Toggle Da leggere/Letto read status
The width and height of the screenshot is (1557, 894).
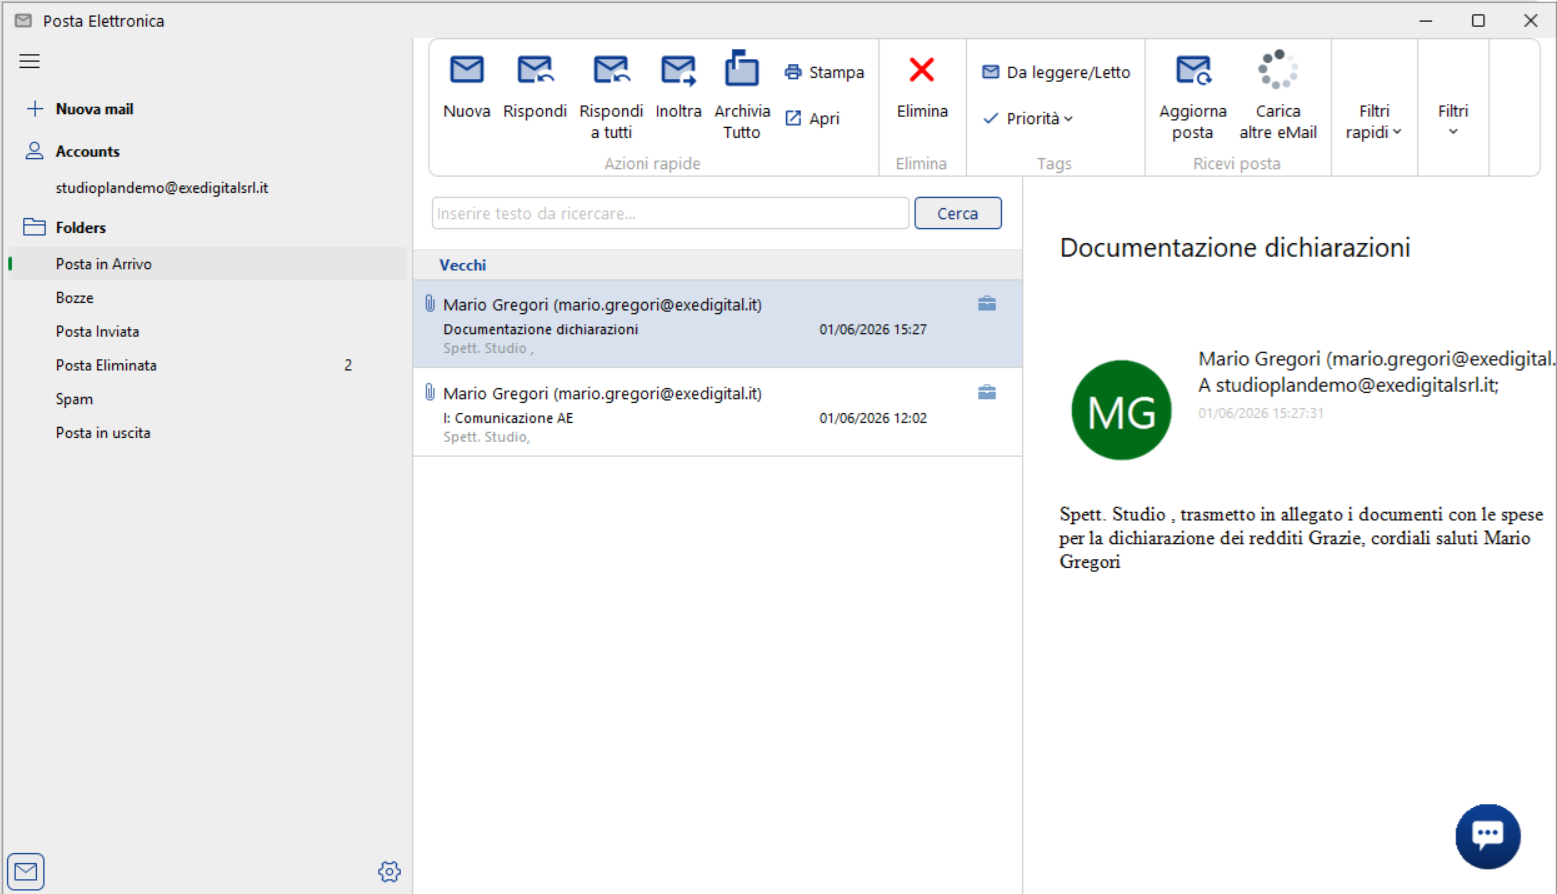click(1056, 72)
